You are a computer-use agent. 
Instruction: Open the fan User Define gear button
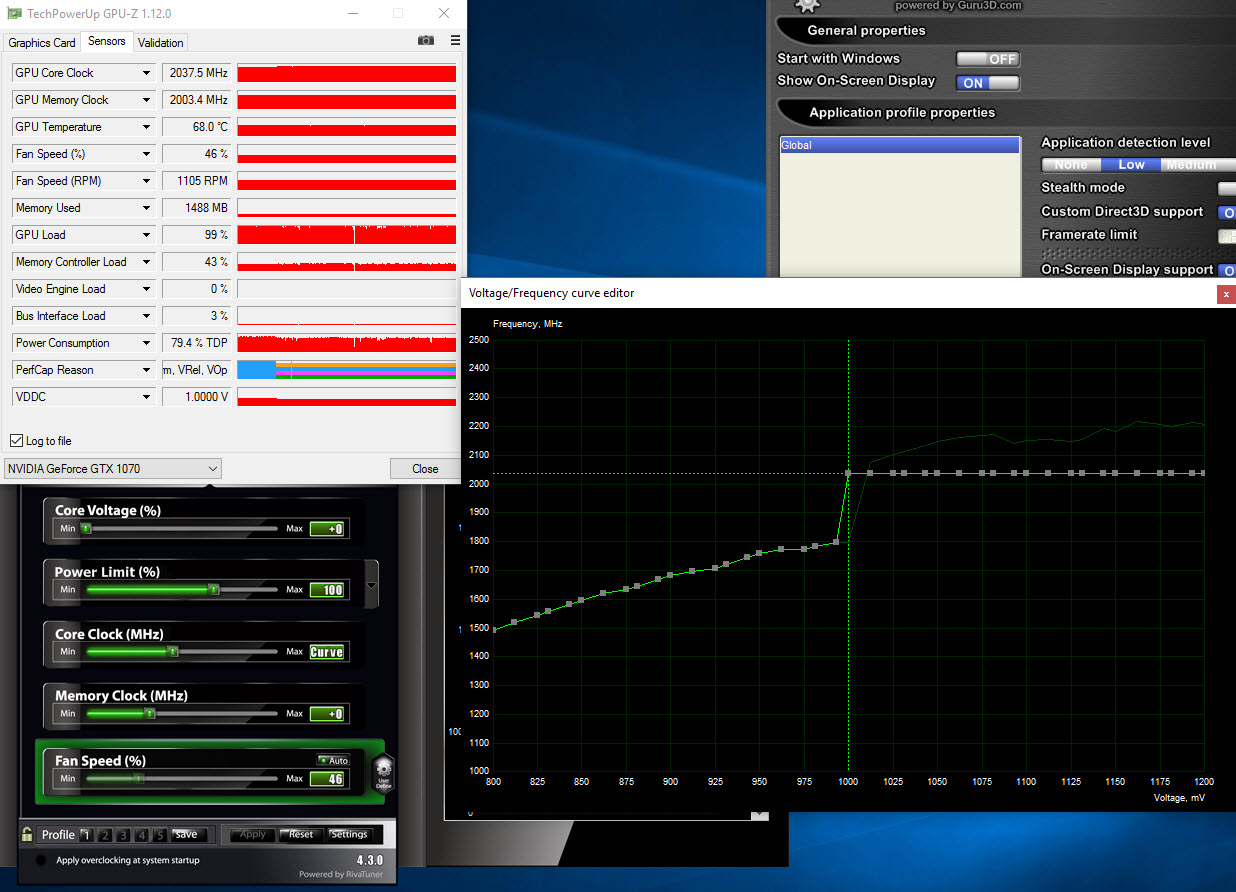(385, 773)
